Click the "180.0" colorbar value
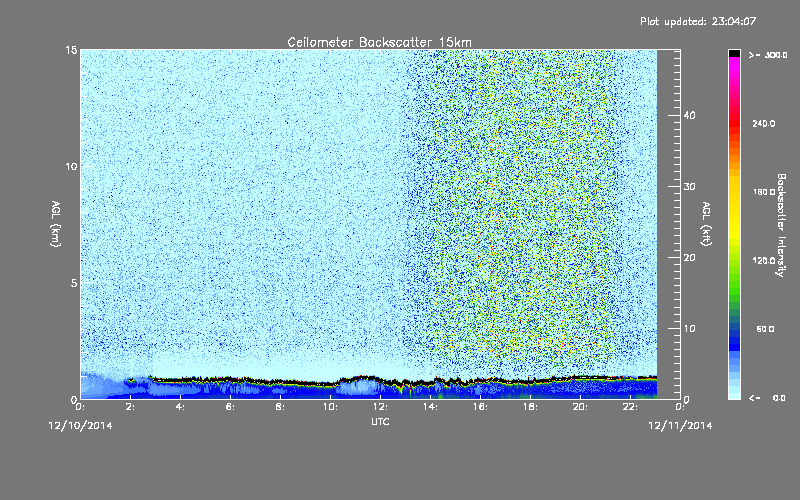Screen dimensions: 800x500 pyautogui.click(x=764, y=192)
